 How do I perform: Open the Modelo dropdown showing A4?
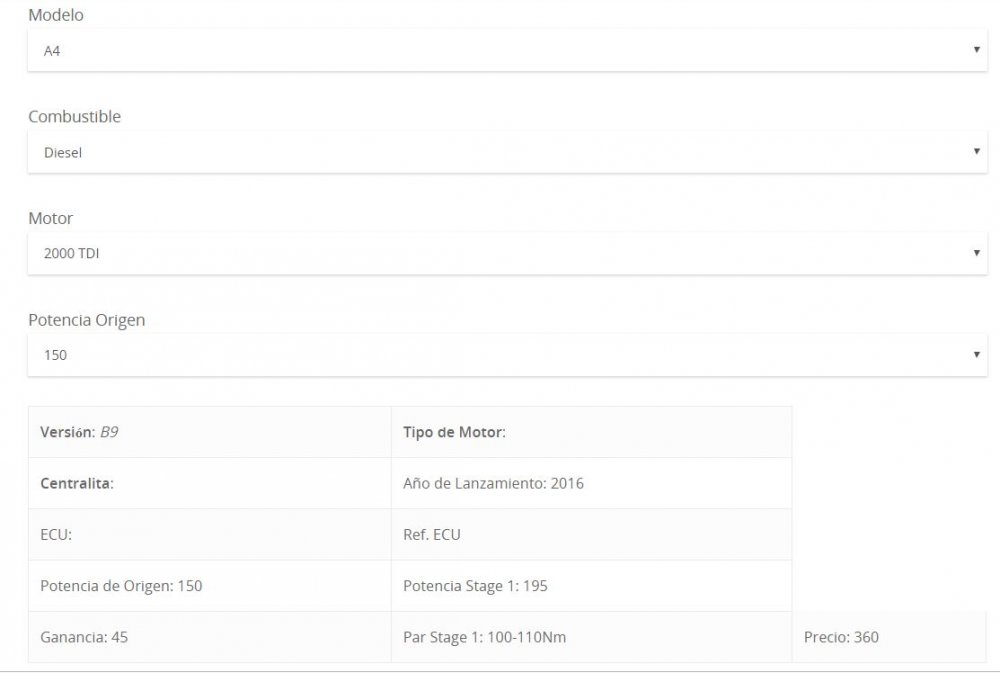(x=507, y=50)
